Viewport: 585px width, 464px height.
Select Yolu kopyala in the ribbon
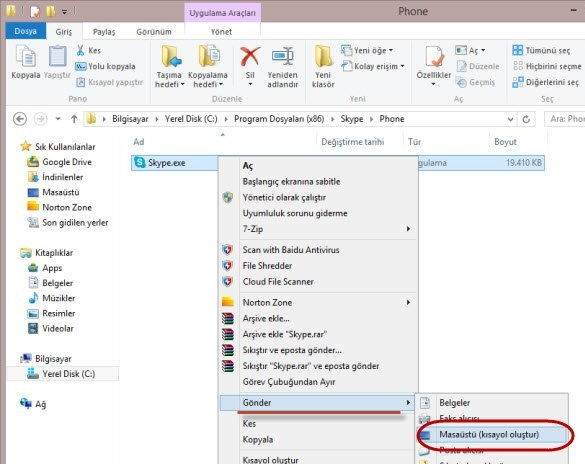pyautogui.click(x=106, y=66)
